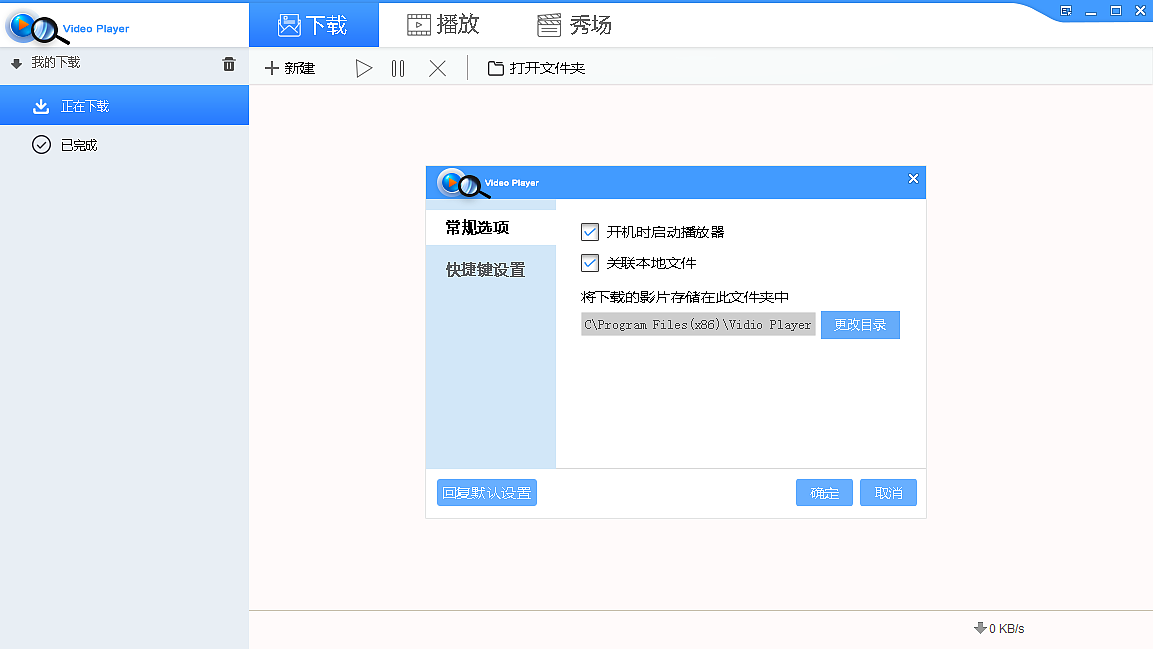
Task: Click the download path input field
Action: (697, 324)
